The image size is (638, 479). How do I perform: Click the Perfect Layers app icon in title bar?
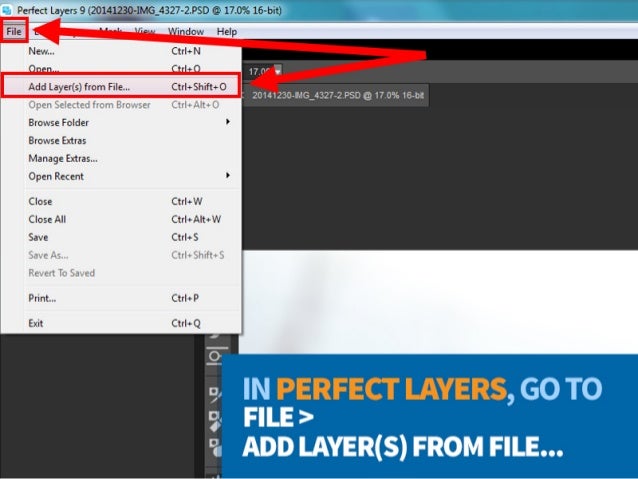(x=7, y=10)
